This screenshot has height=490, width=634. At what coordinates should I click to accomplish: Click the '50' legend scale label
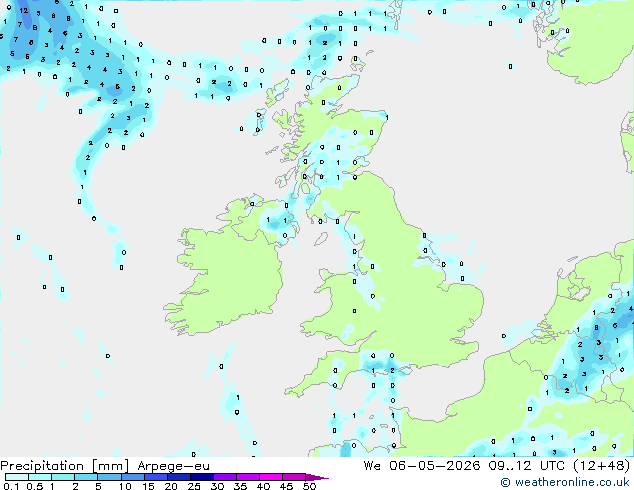pyautogui.click(x=309, y=486)
